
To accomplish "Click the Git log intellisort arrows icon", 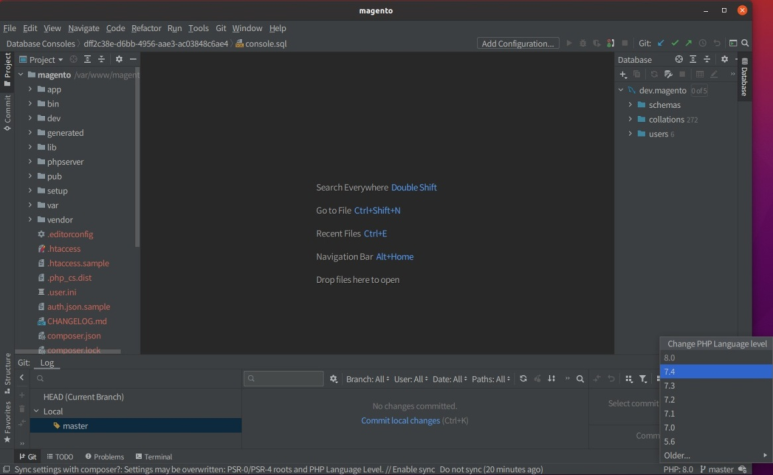I will 551,378.
